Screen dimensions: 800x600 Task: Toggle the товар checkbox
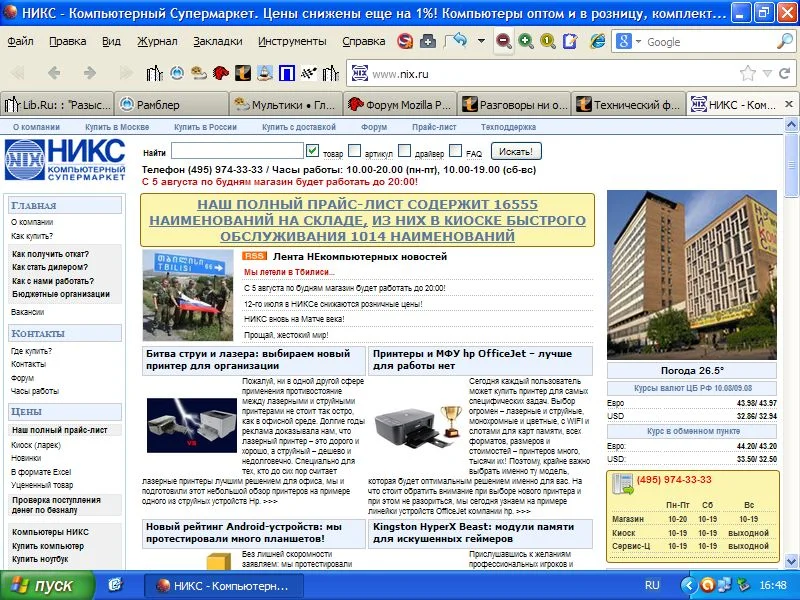pyautogui.click(x=312, y=150)
